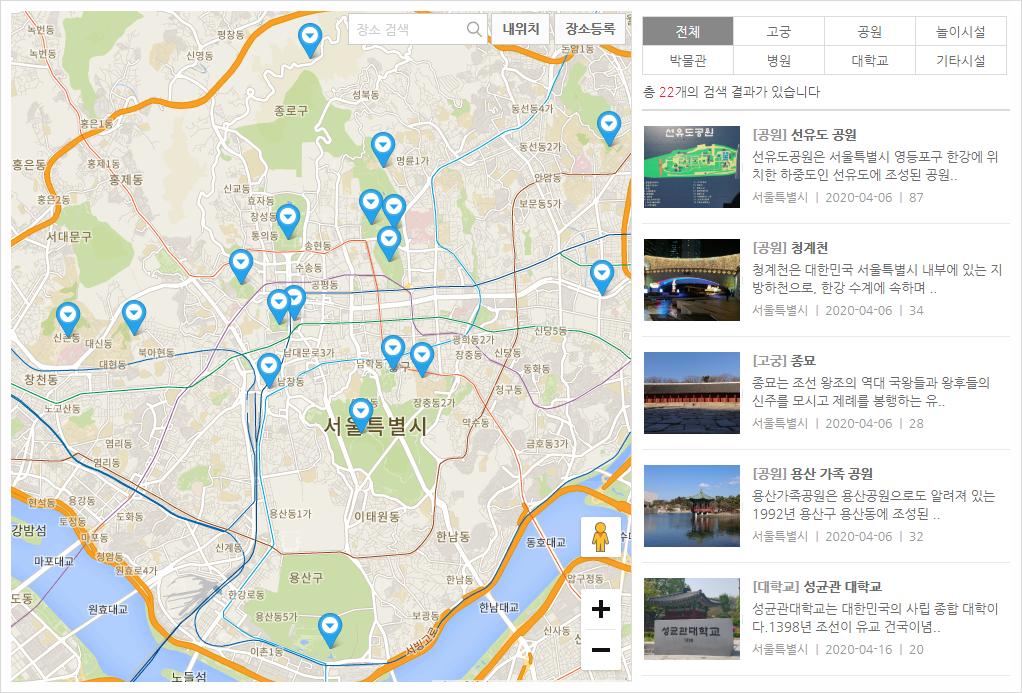The width and height of the screenshot is (1022, 693).
Task: Select the marker next to 남학동 label
Action: (392, 353)
